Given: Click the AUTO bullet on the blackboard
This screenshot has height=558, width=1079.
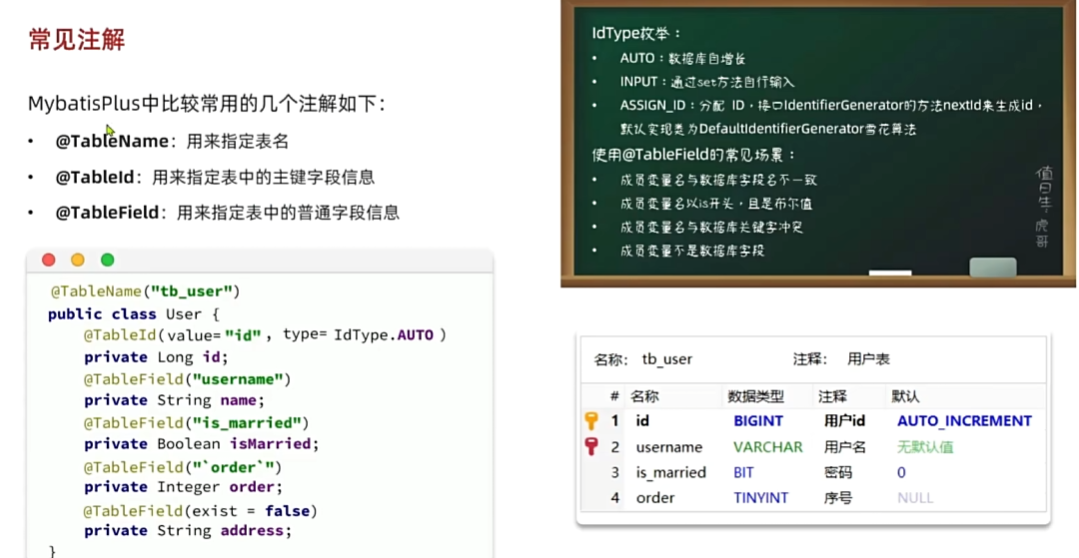Looking at the screenshot, I should coord(683,58).
